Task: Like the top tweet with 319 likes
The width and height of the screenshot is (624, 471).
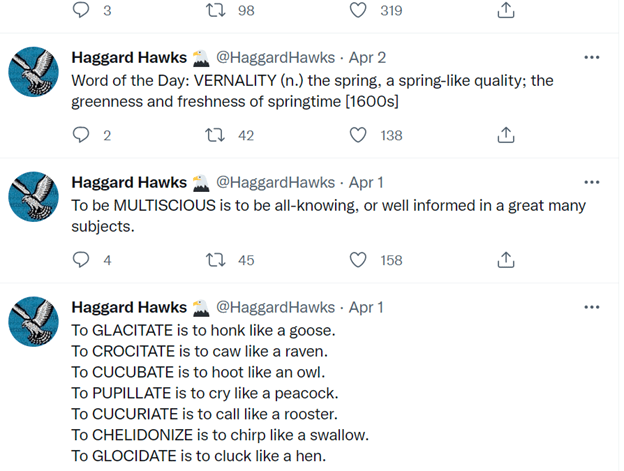Action: point(358,10)
